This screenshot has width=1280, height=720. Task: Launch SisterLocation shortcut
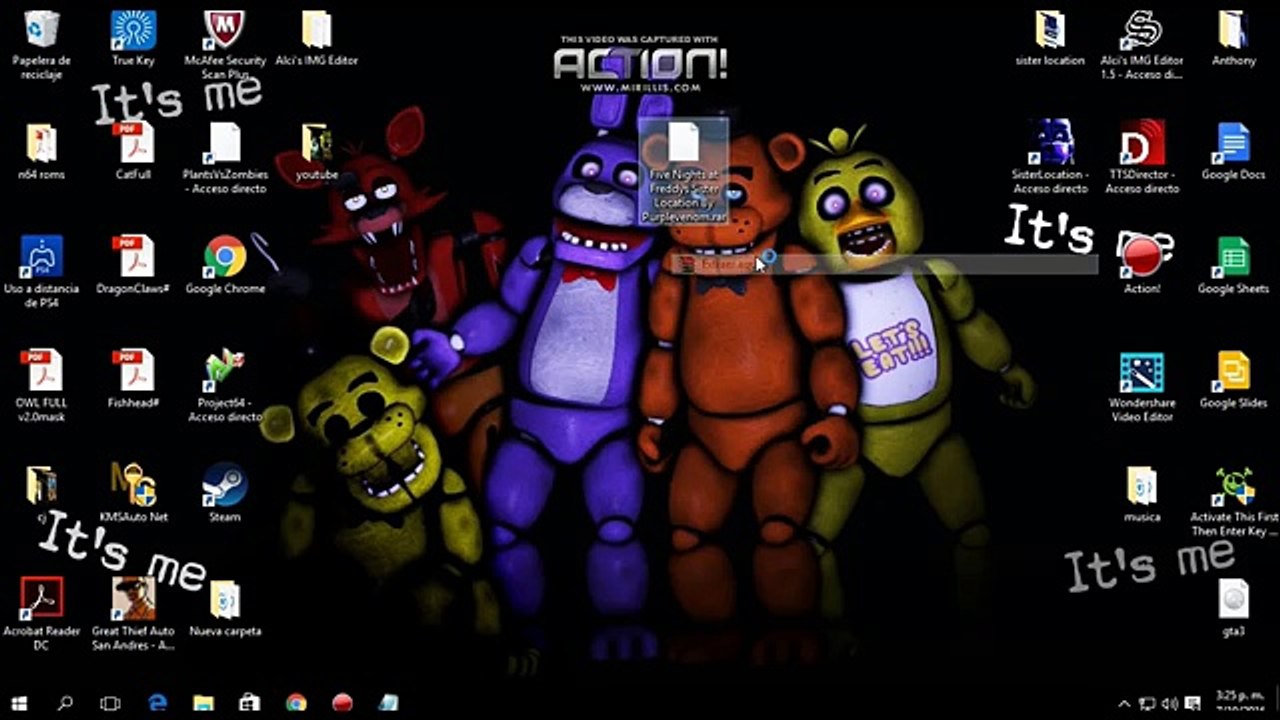[x=1050, y=158]
